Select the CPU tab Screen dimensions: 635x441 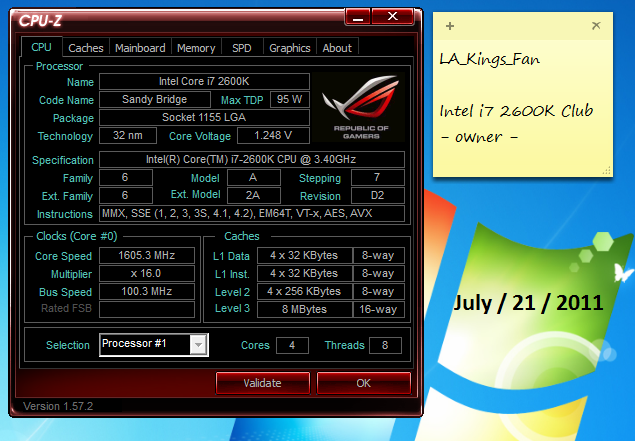[41, 47]
